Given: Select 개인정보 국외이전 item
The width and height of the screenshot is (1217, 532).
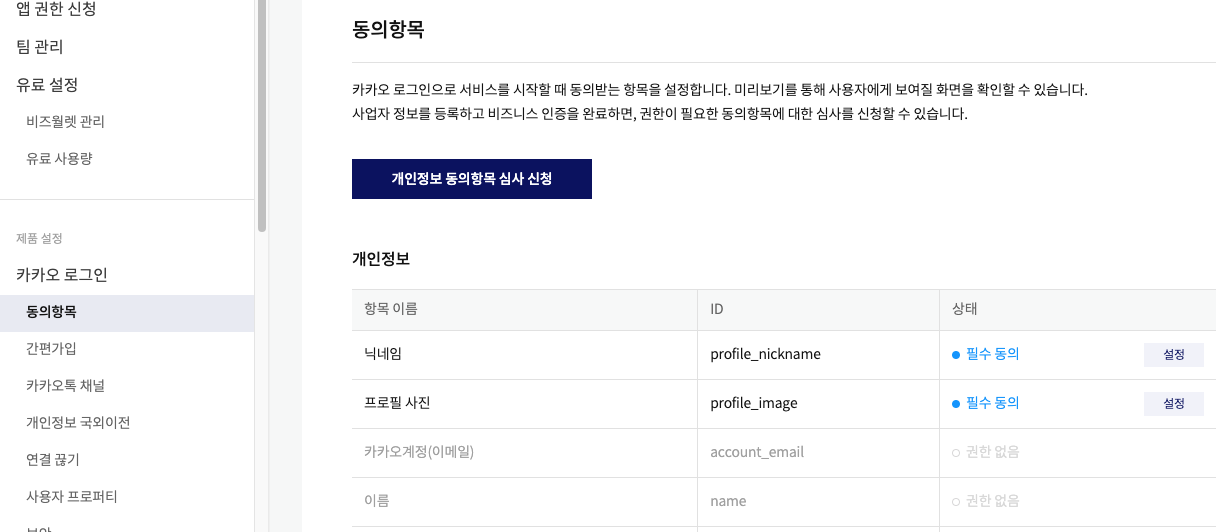Looking at the screenshot, I should tap(78, 423).
